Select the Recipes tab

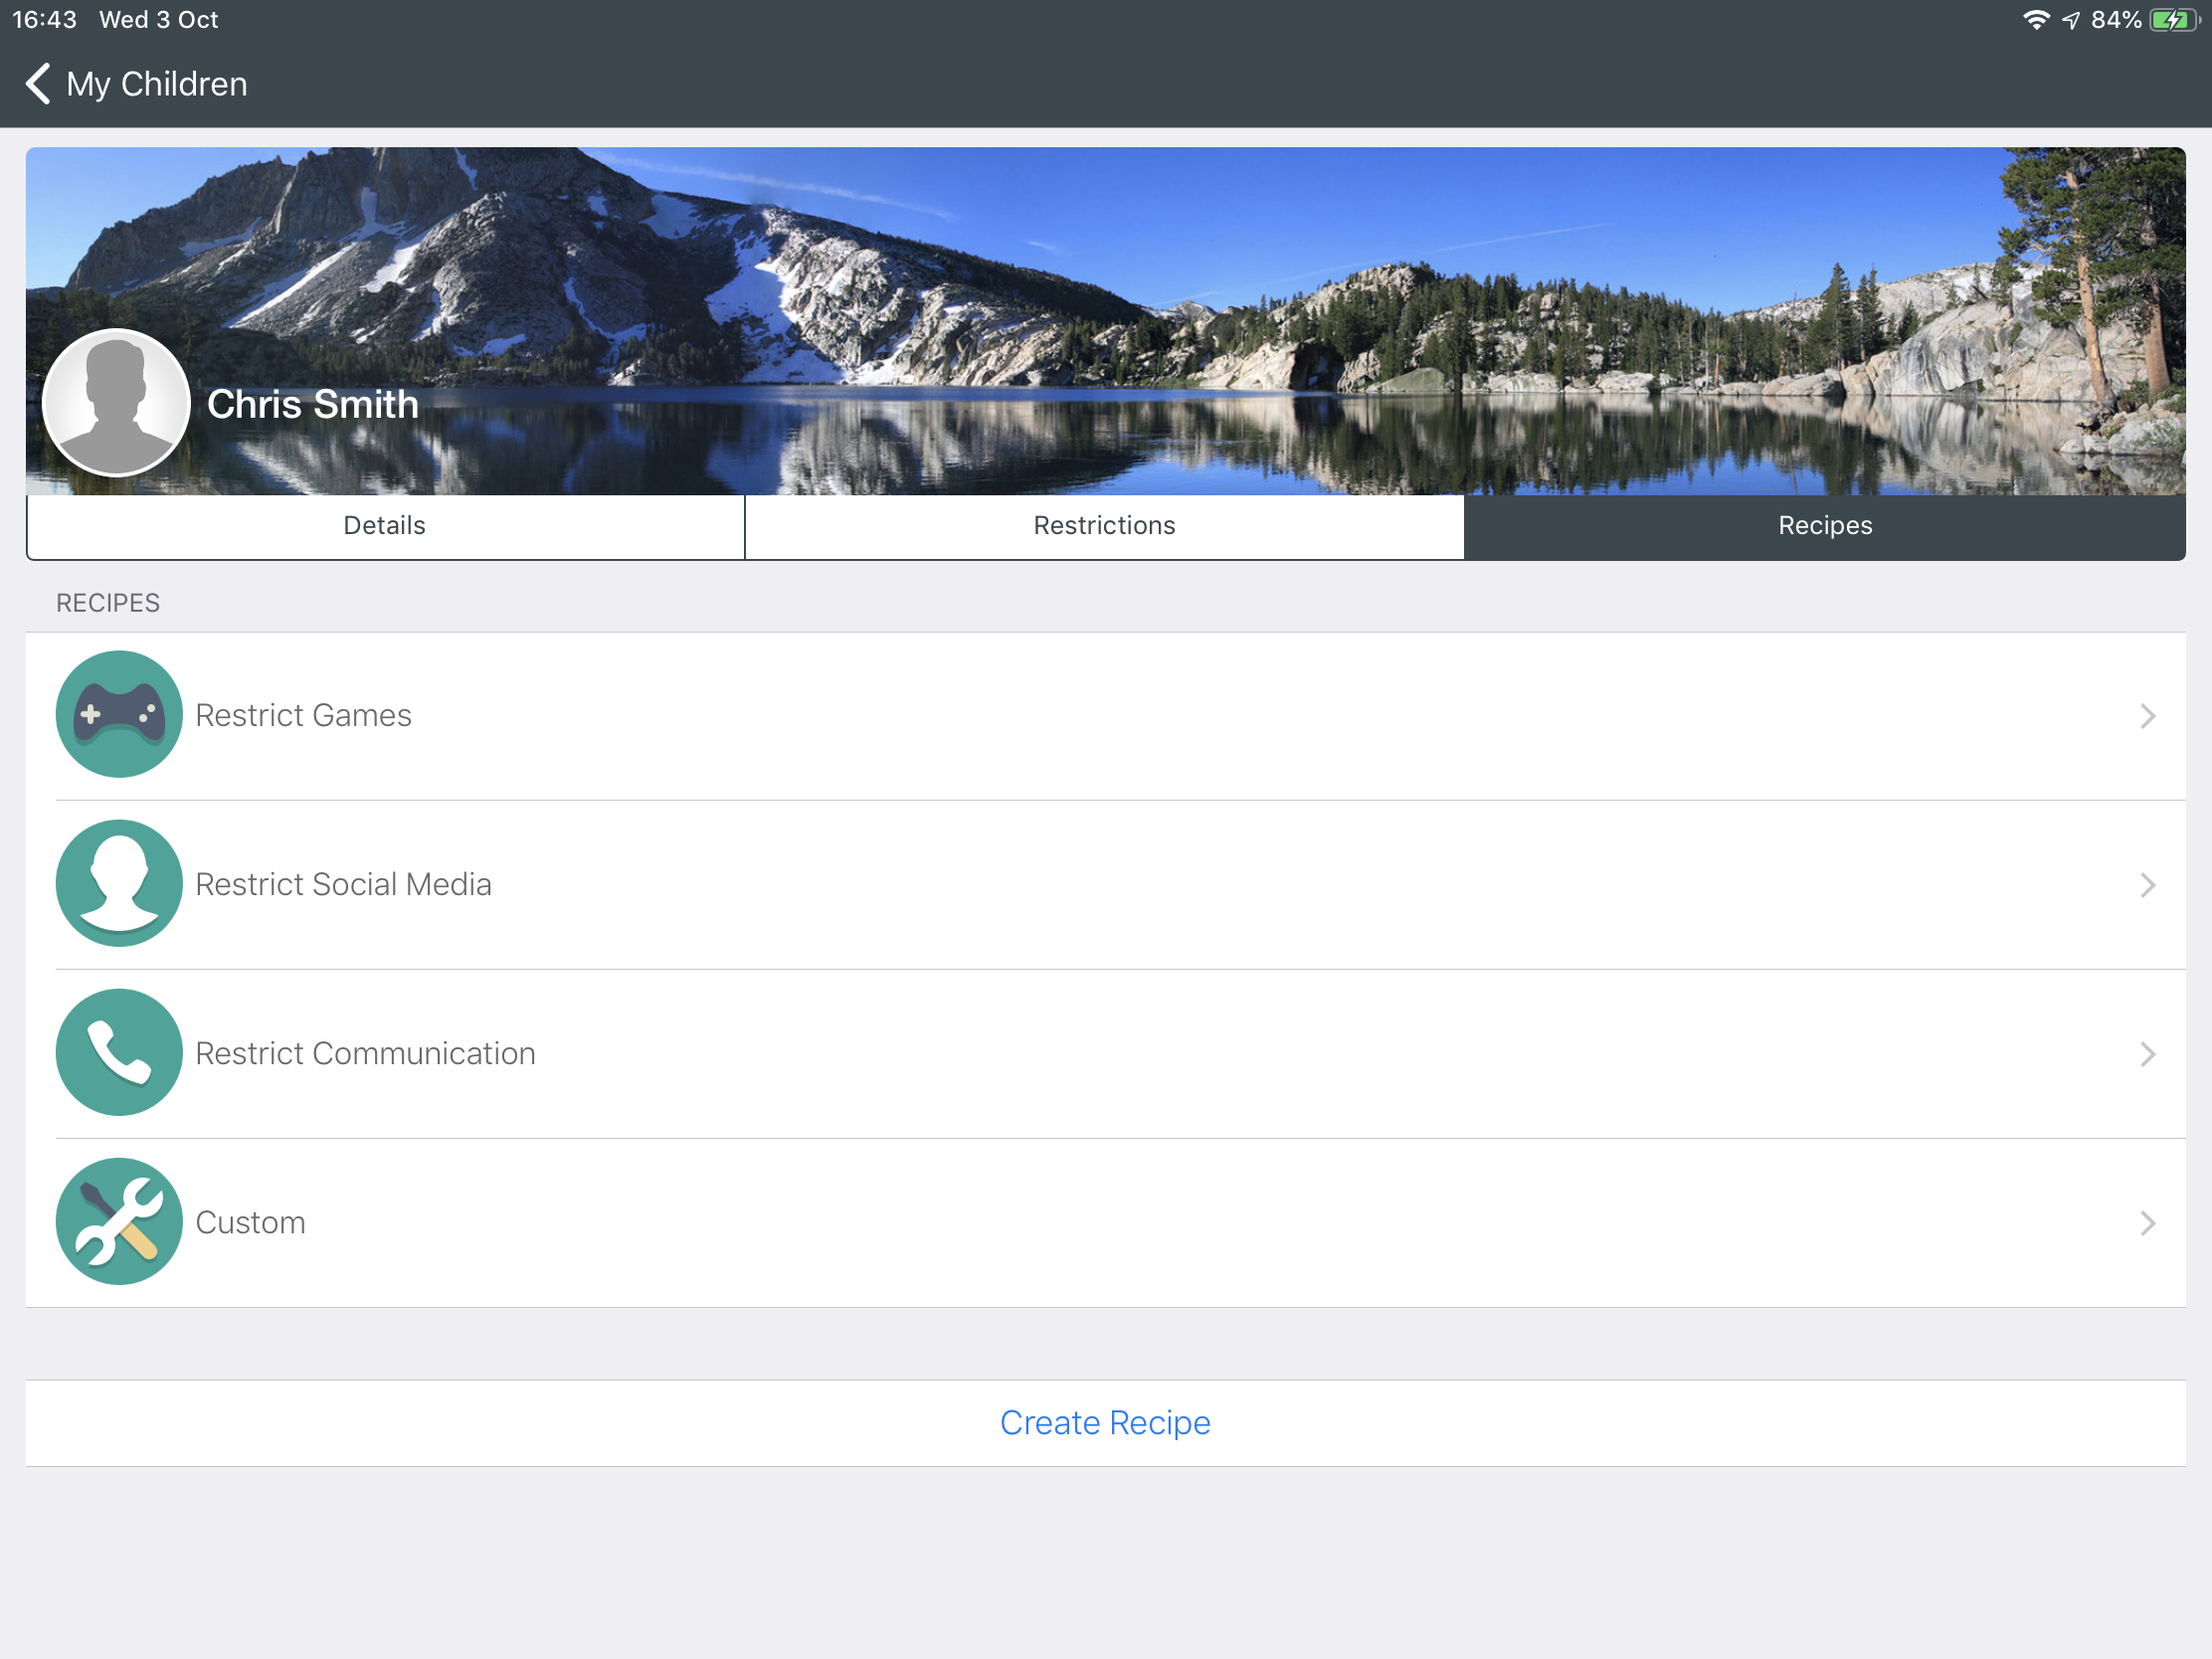point(1824,526)
